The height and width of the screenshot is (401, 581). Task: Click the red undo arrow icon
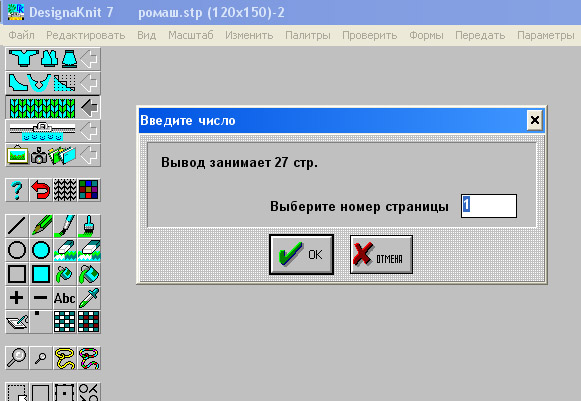(41, 190)
